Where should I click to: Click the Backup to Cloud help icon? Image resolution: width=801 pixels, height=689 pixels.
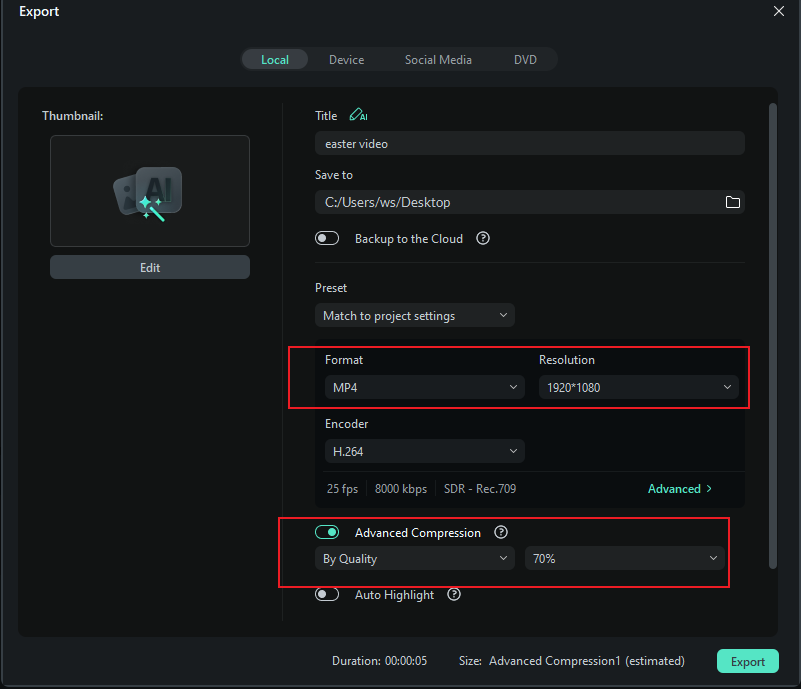483,239
